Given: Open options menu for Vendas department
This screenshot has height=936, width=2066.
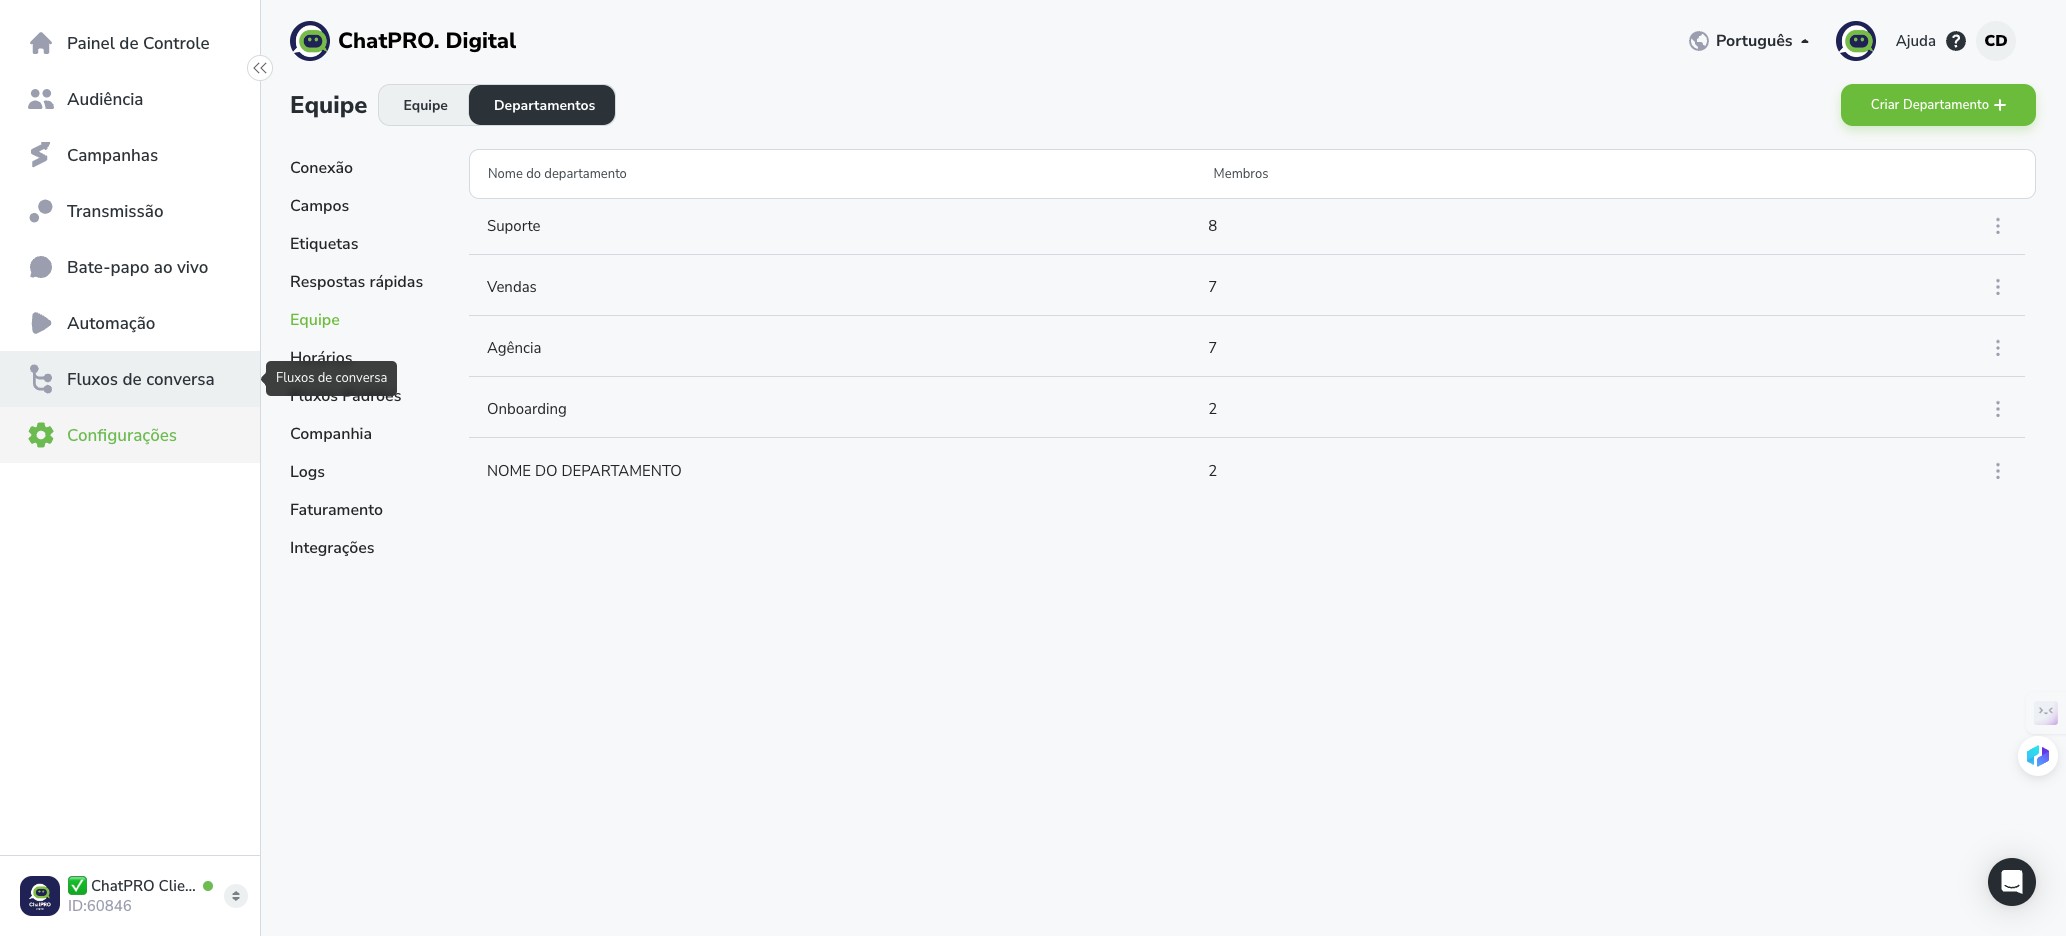Looking at the screenshot, I should 1998,287.
